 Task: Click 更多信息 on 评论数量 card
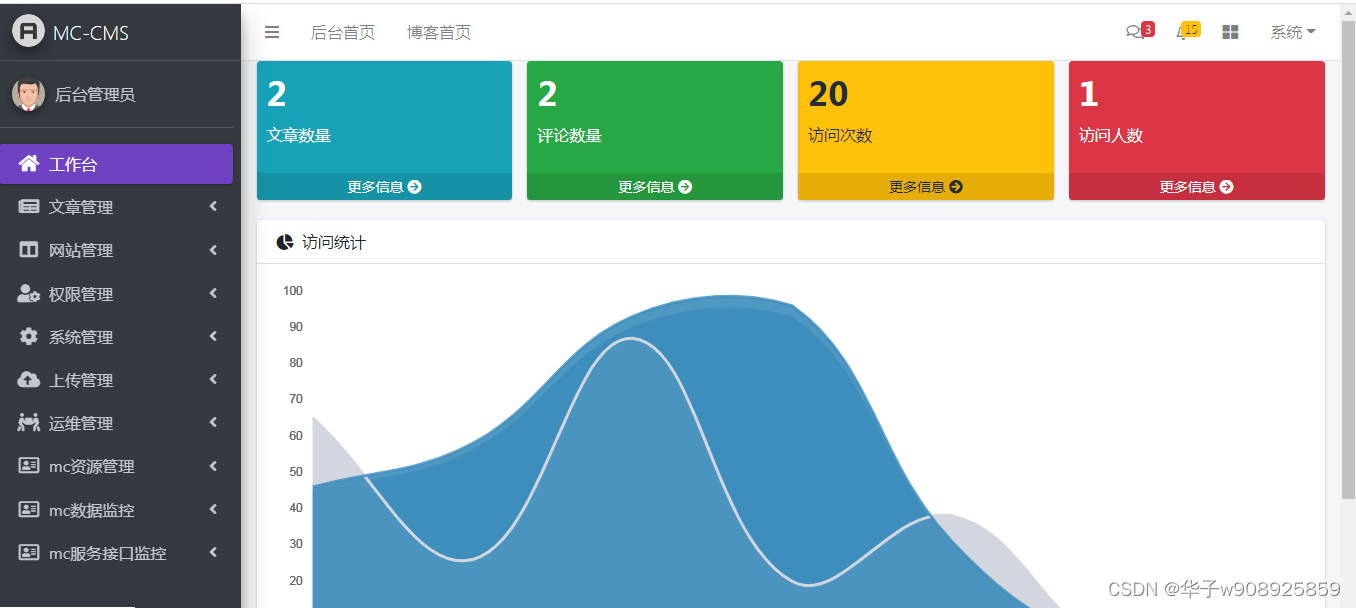(655, 187)
